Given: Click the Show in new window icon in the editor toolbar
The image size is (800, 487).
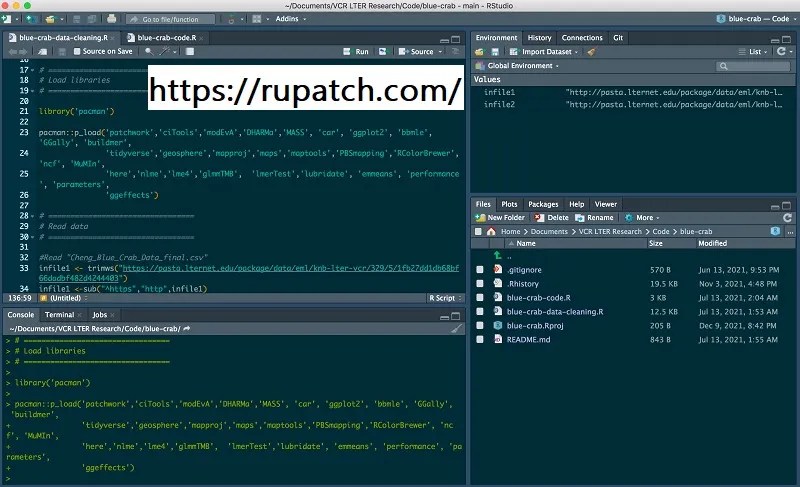Looking at the screenshot, I should tap(43, 52).
